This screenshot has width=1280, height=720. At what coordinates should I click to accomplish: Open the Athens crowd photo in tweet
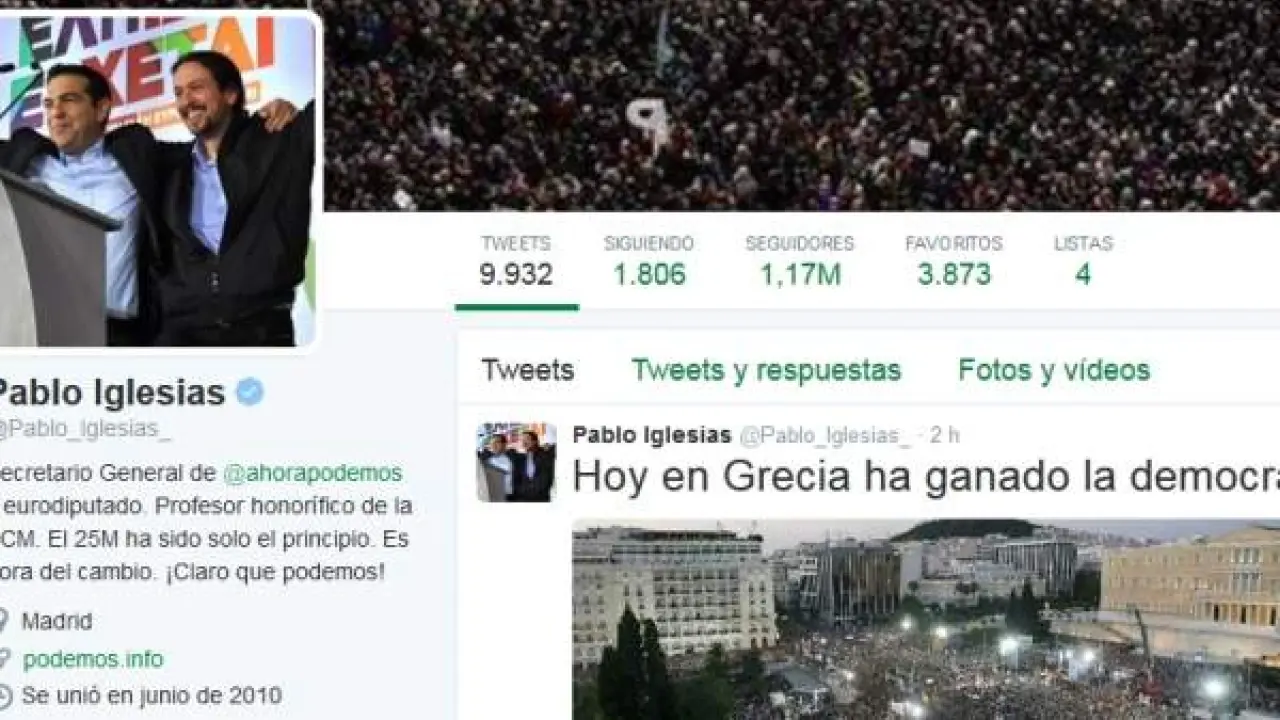(x=926, y=619)
